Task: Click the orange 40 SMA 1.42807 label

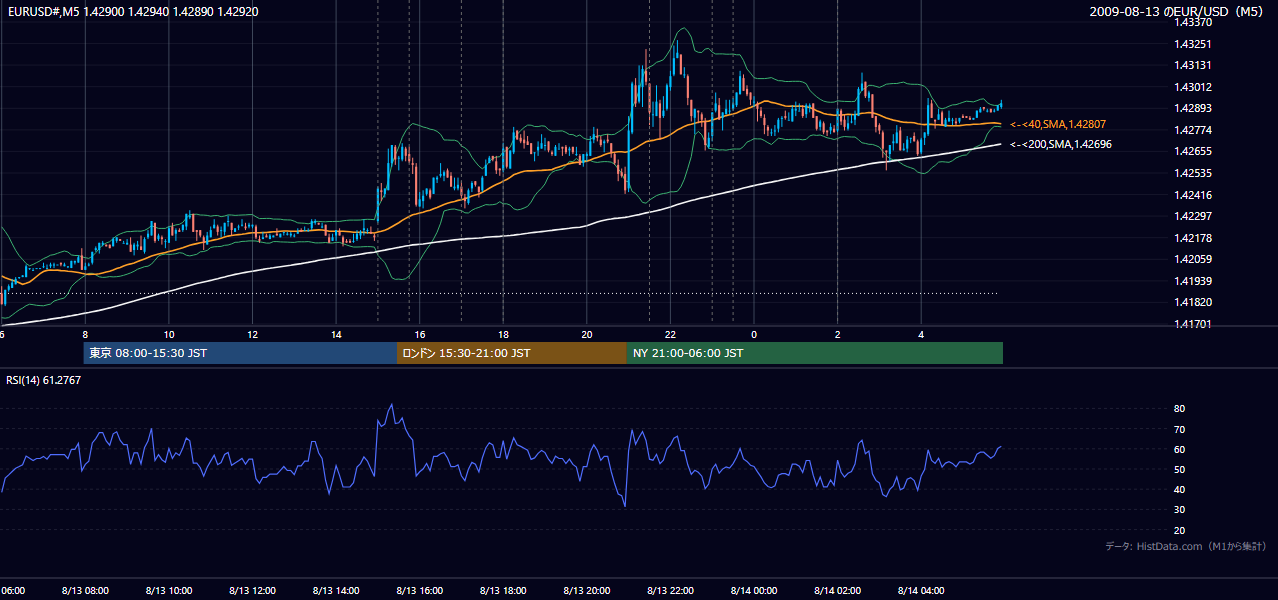Action: [1057, 124]
